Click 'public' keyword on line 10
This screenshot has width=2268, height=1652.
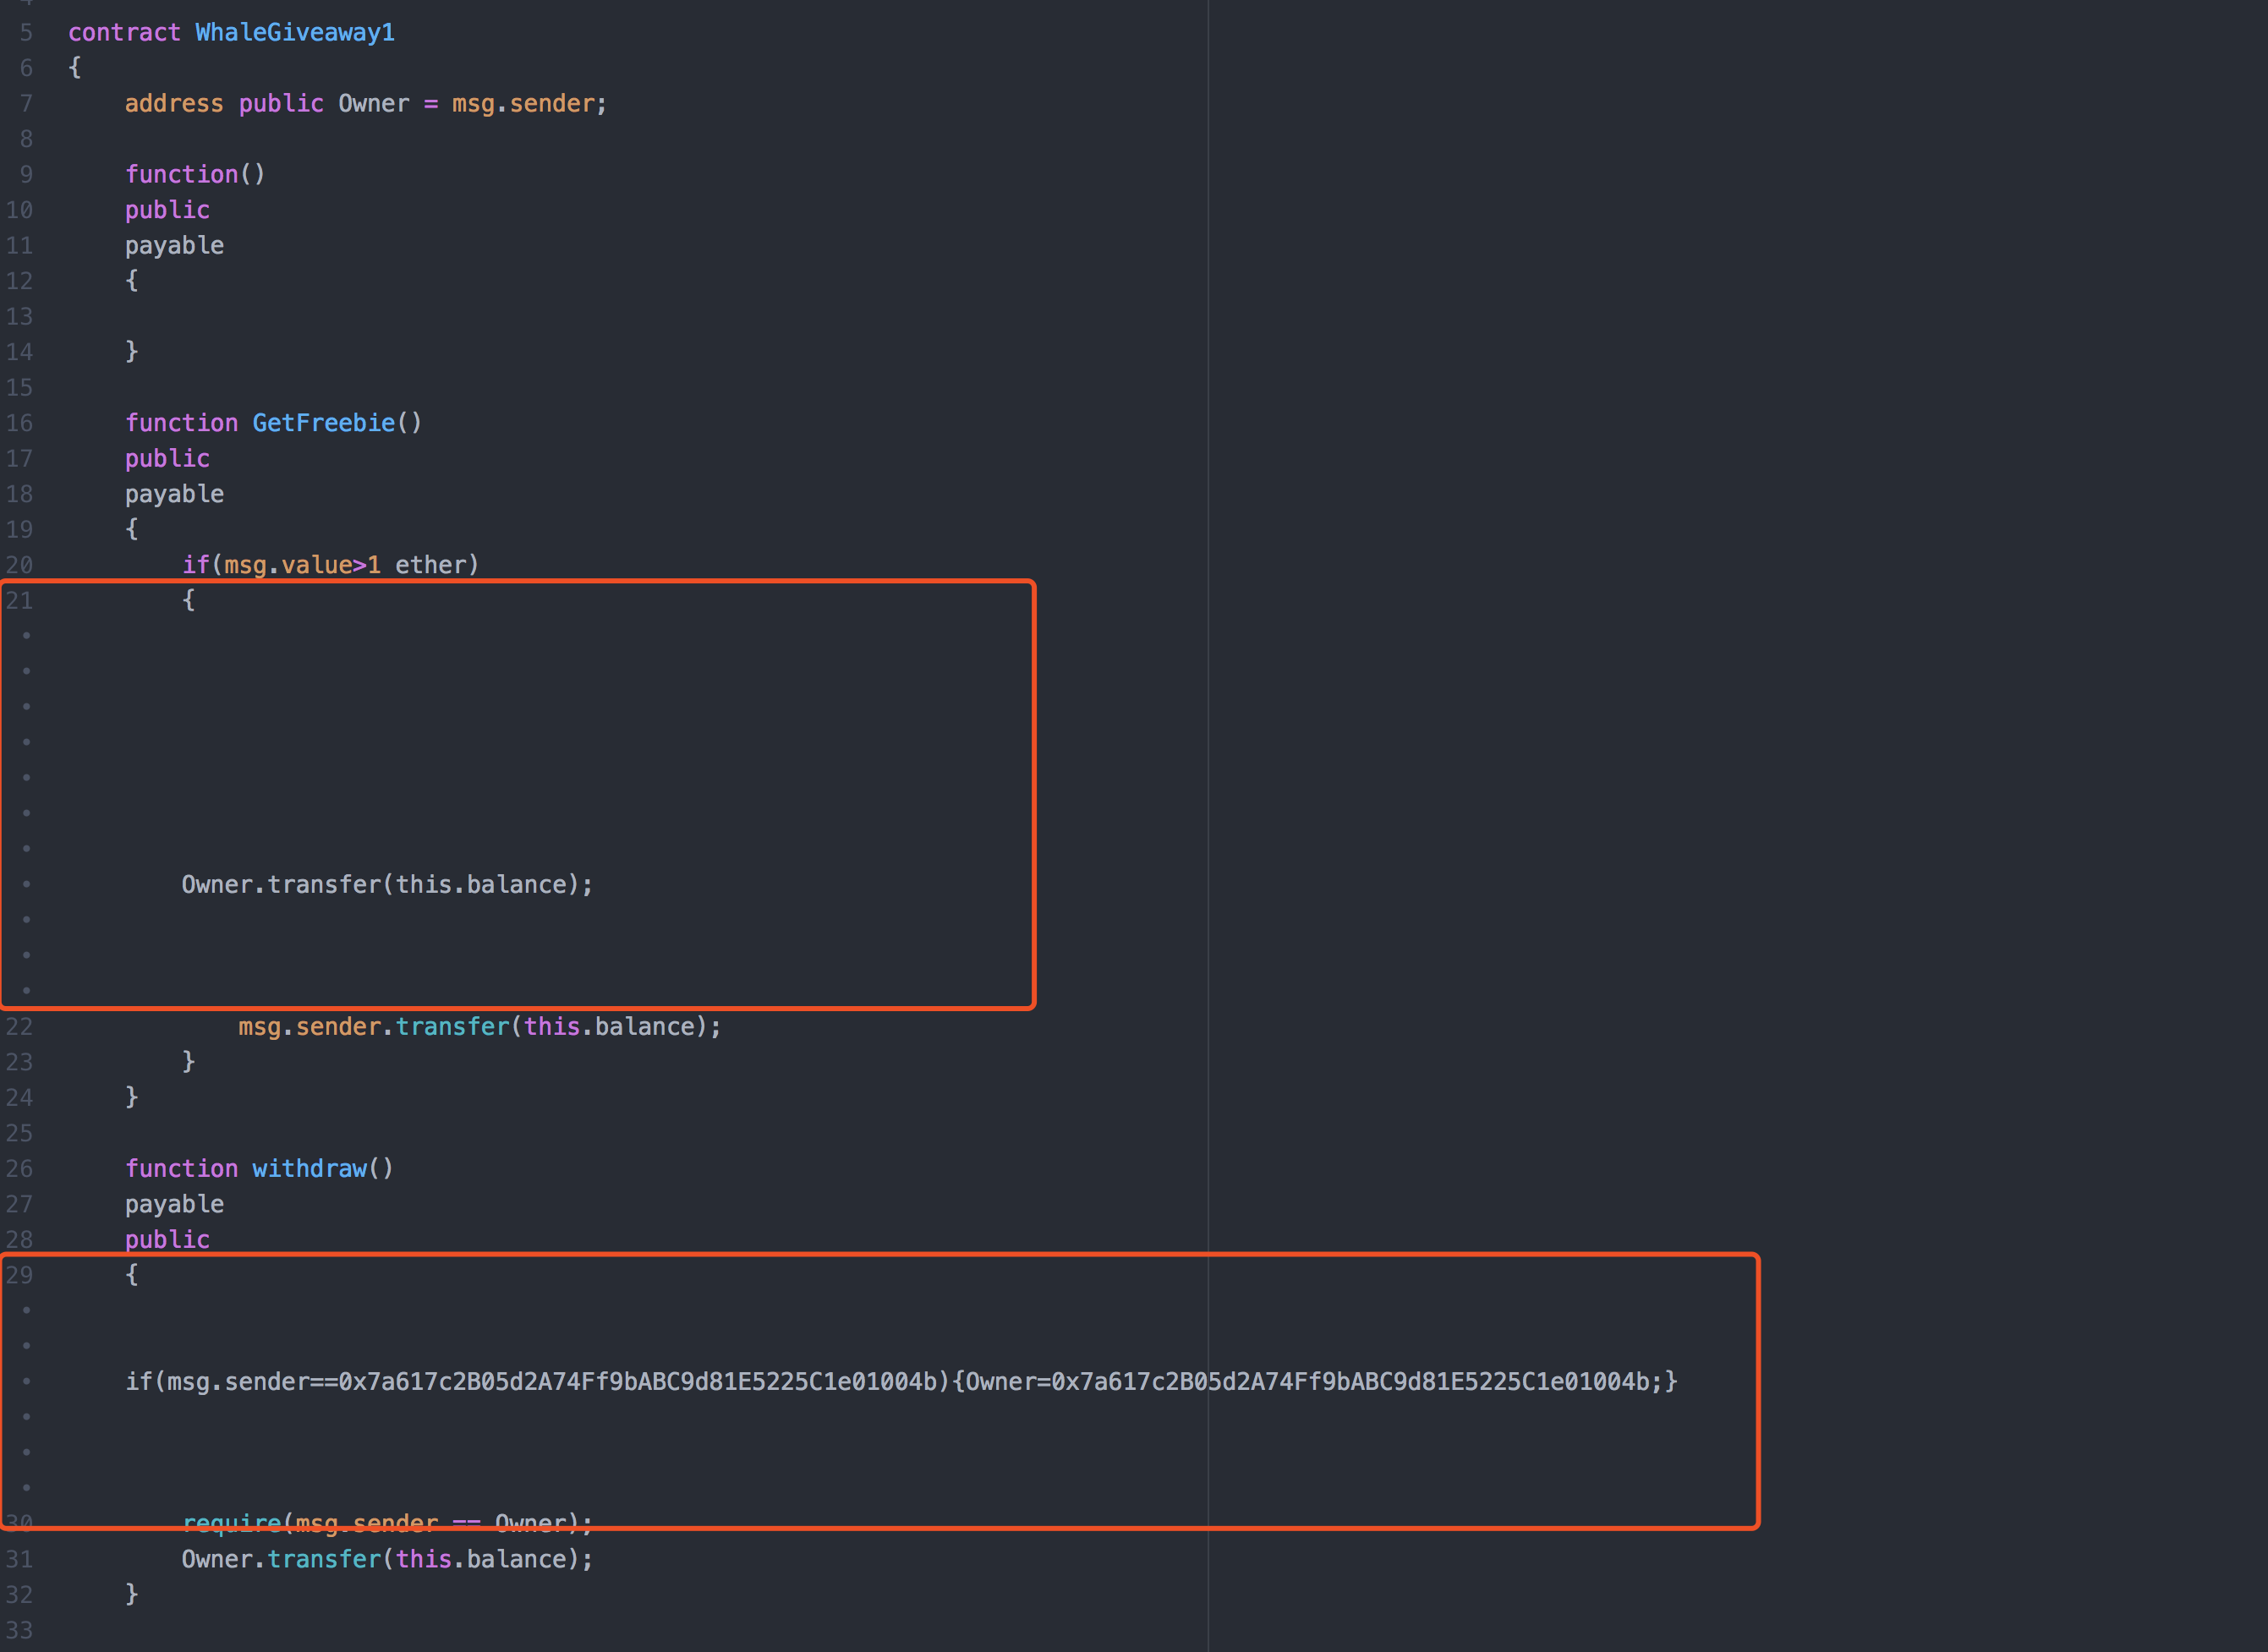coord(167,210)
